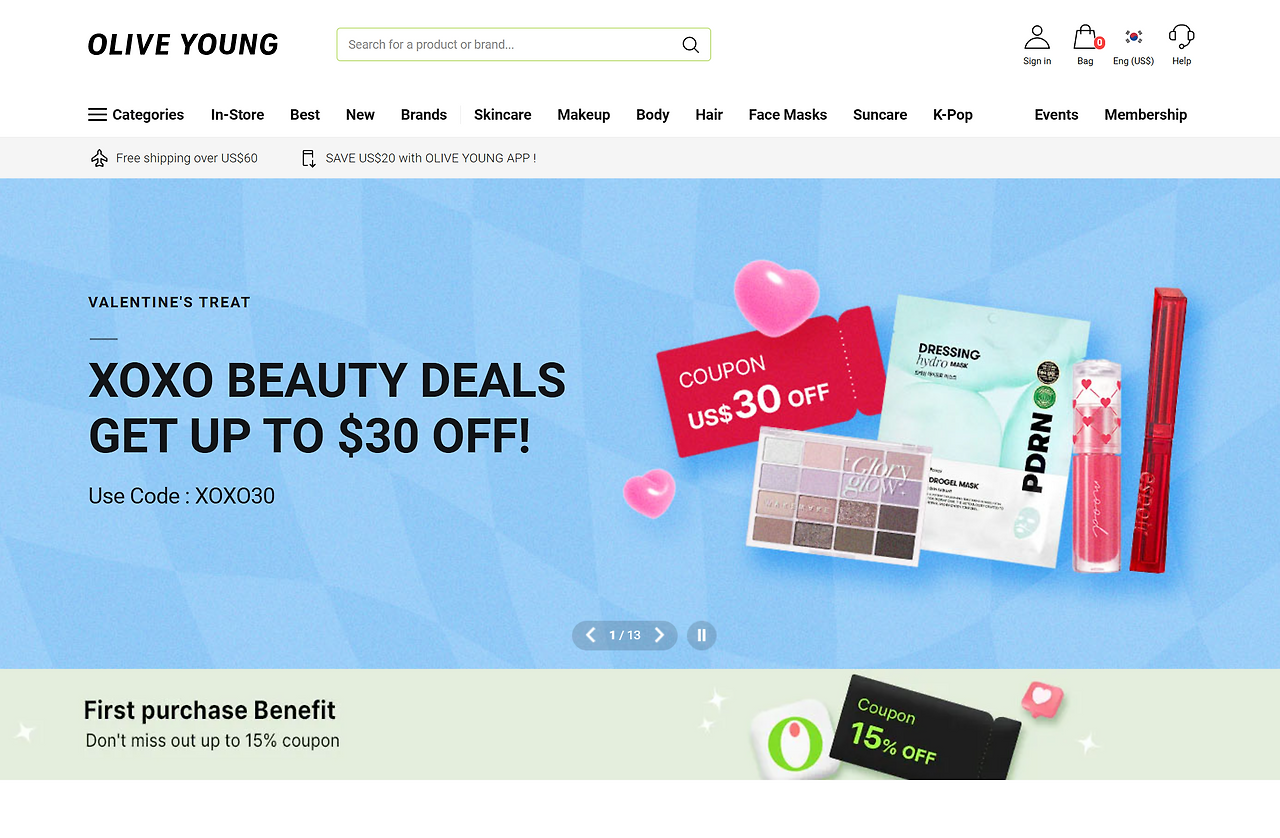Open the Face Masks category
The width and height of the screenshot is (1280, 838).
click(788, 115)
